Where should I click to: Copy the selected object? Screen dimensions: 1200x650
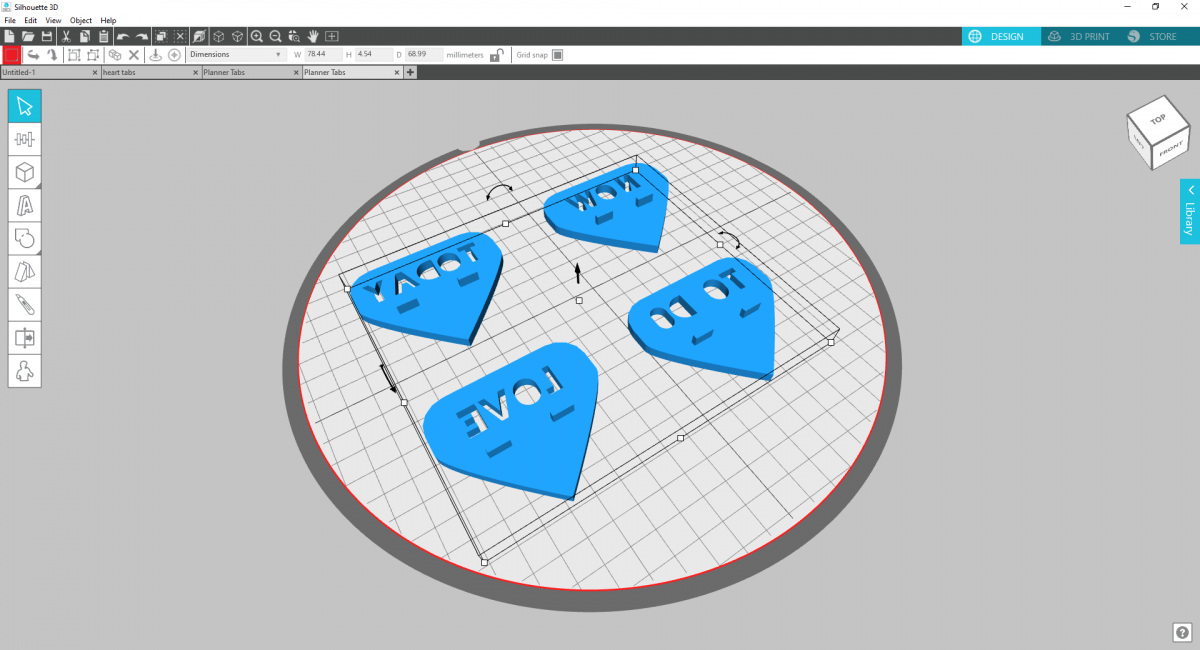coord(85,36)
